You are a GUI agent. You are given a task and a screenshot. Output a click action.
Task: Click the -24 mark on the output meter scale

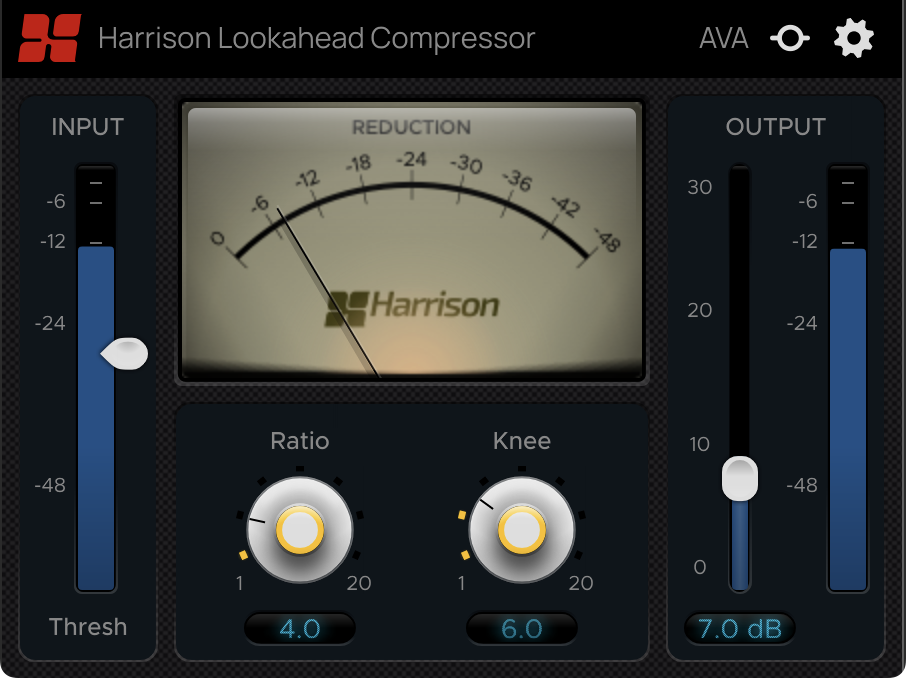802,323
